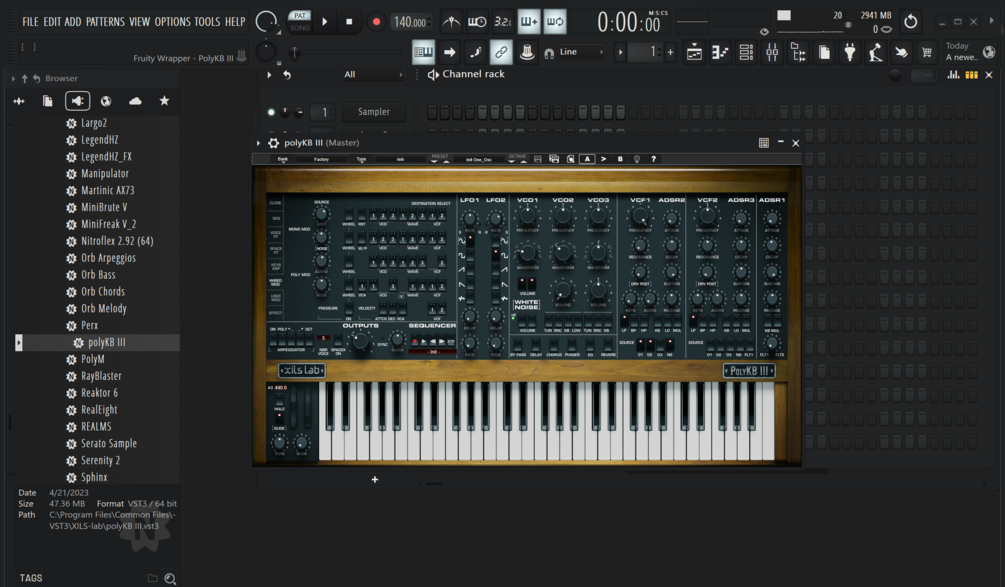Toggle wait for input before recording
Screen dimensions: 1005x587
click(x=477, y=22)
